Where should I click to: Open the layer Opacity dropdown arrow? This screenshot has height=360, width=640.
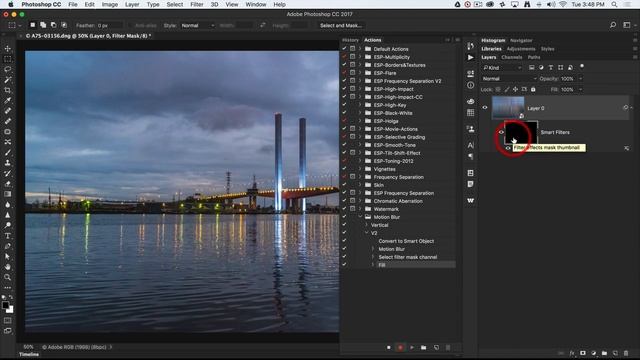pos(580,78)
